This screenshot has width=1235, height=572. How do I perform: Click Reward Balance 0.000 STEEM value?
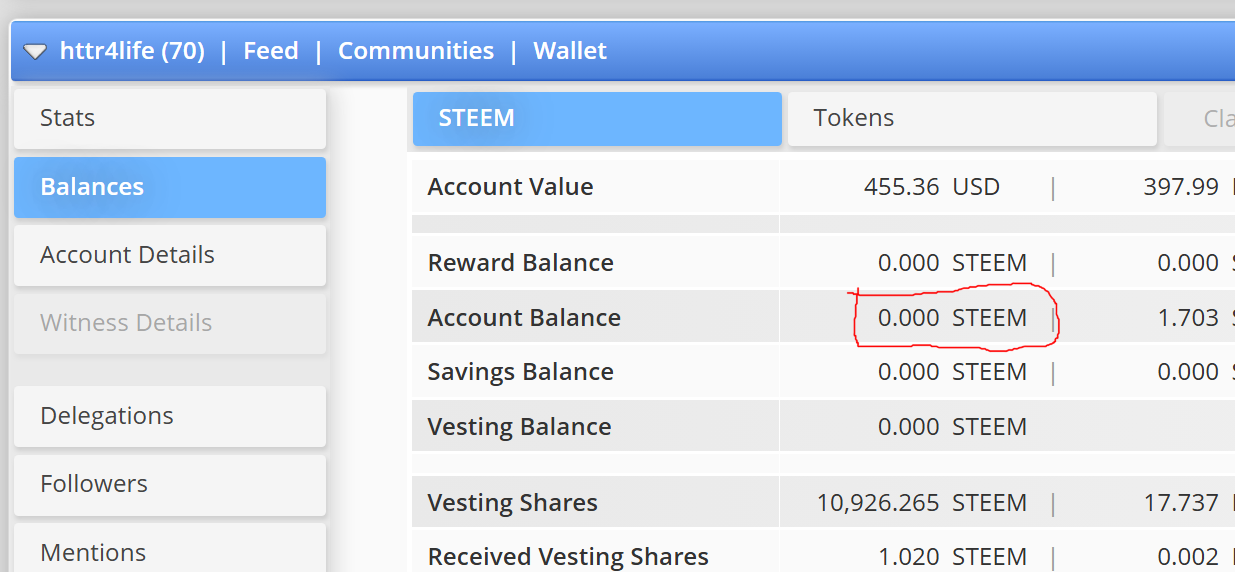click(952, 263)
